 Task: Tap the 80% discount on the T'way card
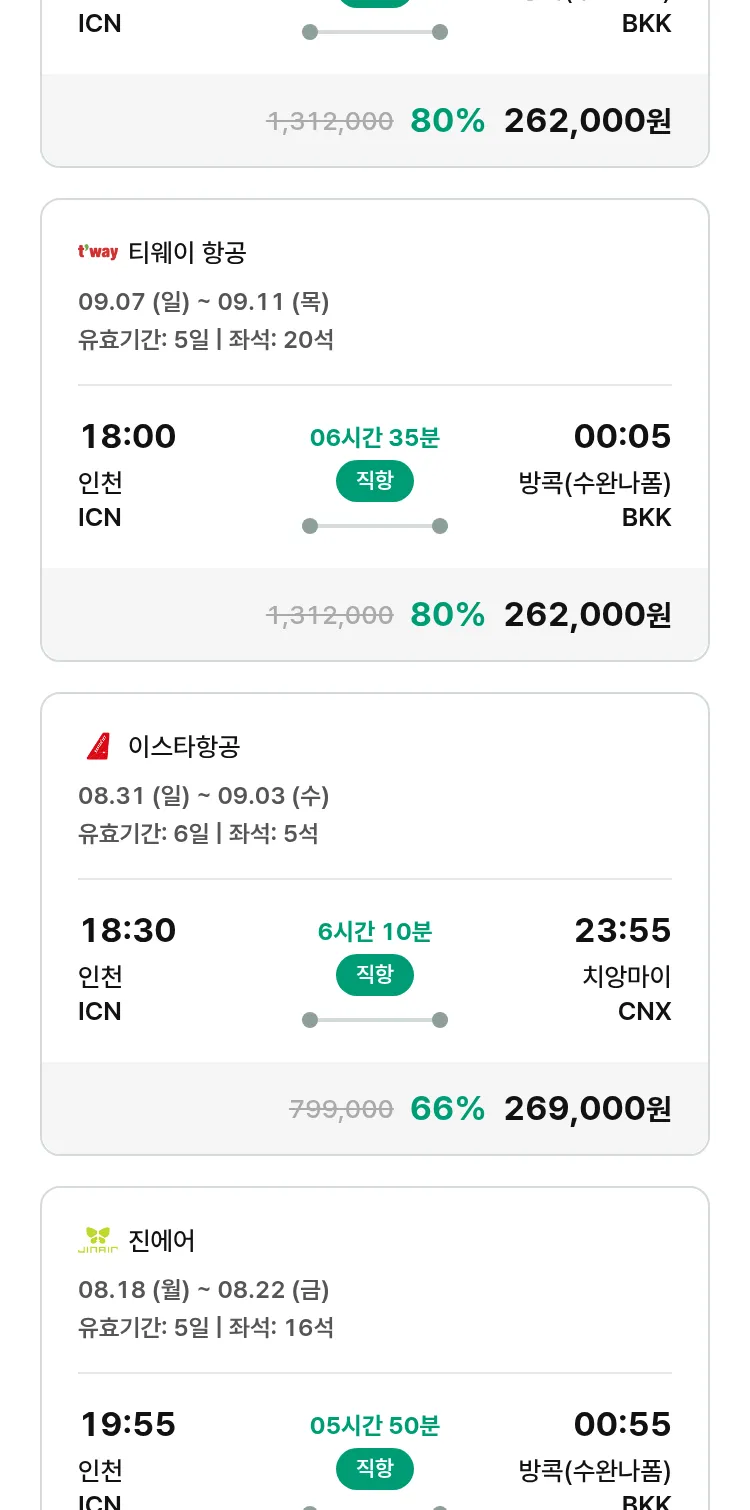pyautogui.click(x=447, y=614)
